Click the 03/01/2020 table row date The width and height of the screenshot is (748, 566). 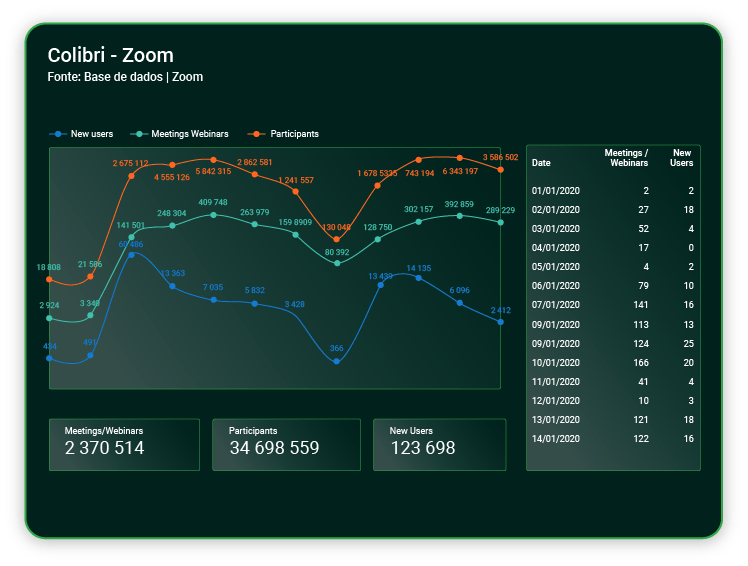pos(556,229)
